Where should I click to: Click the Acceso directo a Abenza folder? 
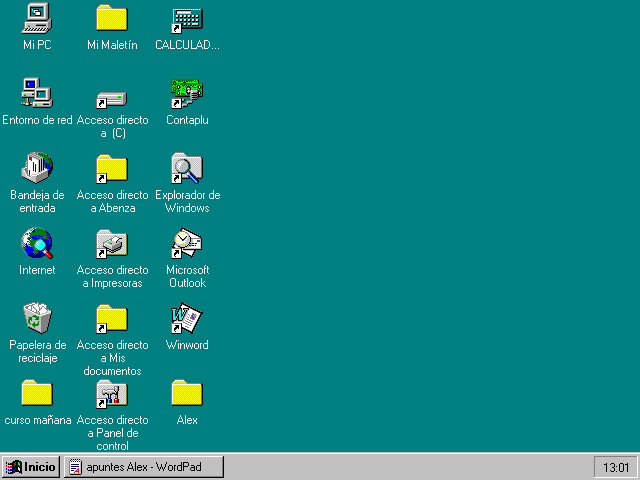tap(112, 169)
